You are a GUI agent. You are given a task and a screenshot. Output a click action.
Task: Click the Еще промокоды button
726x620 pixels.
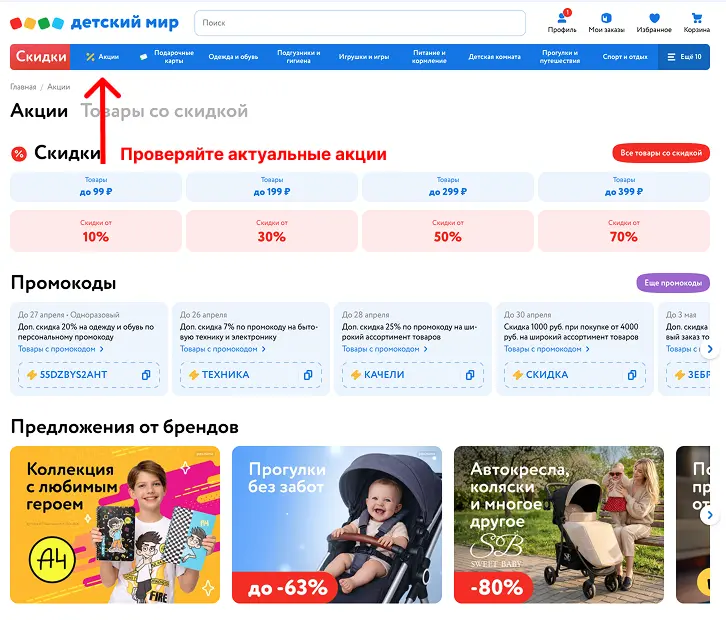673,283
